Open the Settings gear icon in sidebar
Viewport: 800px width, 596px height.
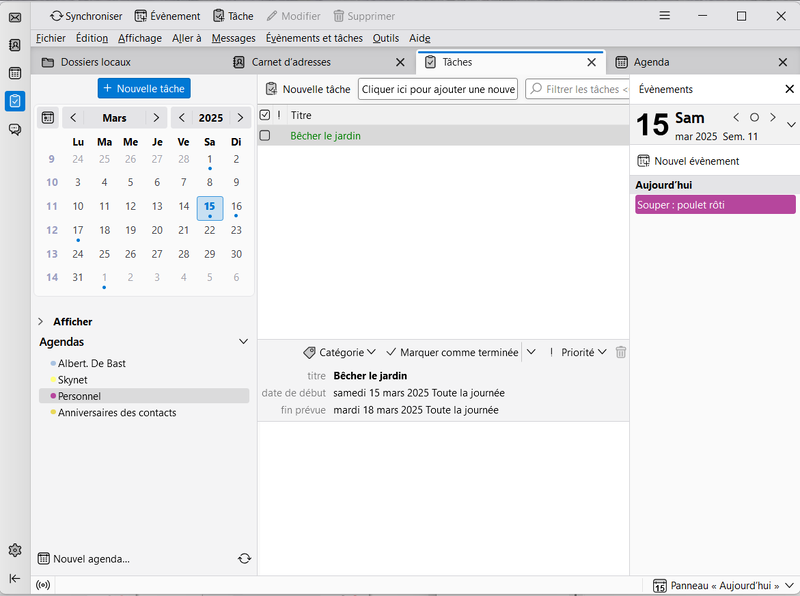click(x=15, y=550)
